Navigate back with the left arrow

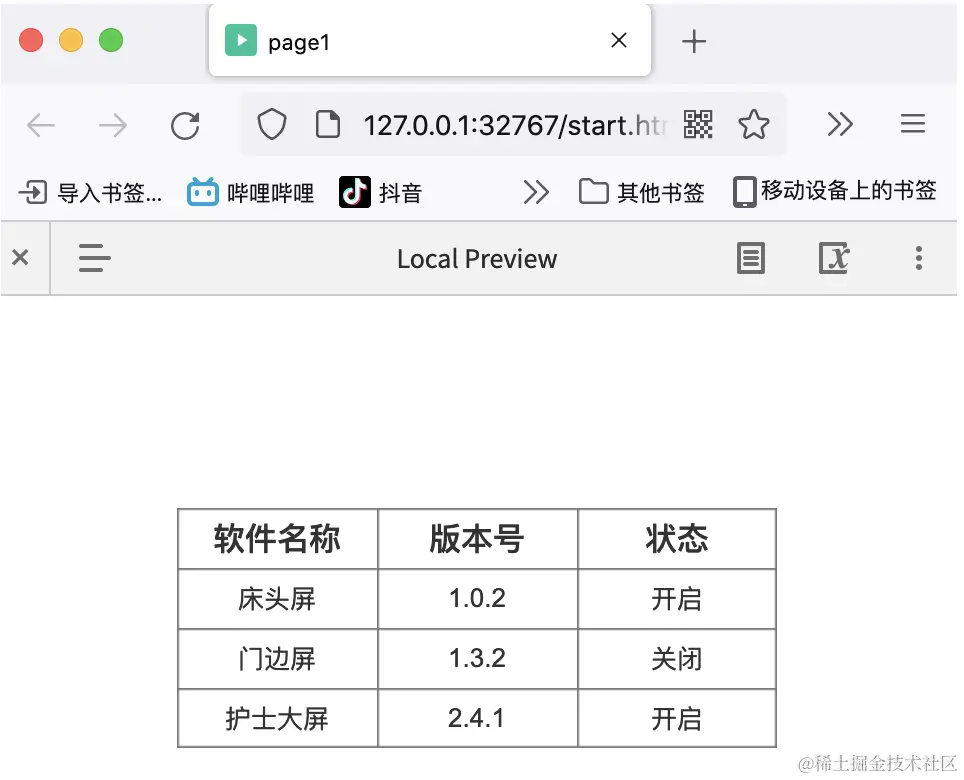click(40, 125)
